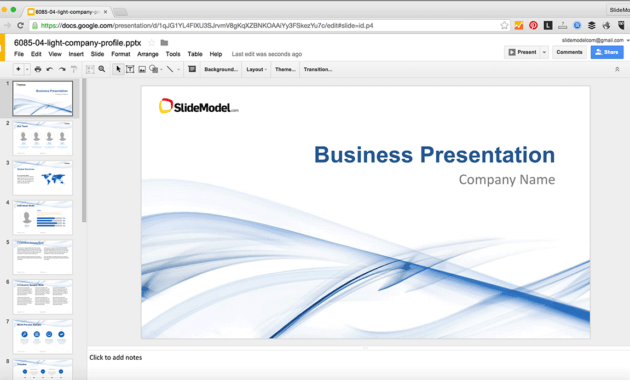Print the presentation with the printer icon
Image resolution: width=630 pixels, height=380 pixels.
tap(38, 69)
